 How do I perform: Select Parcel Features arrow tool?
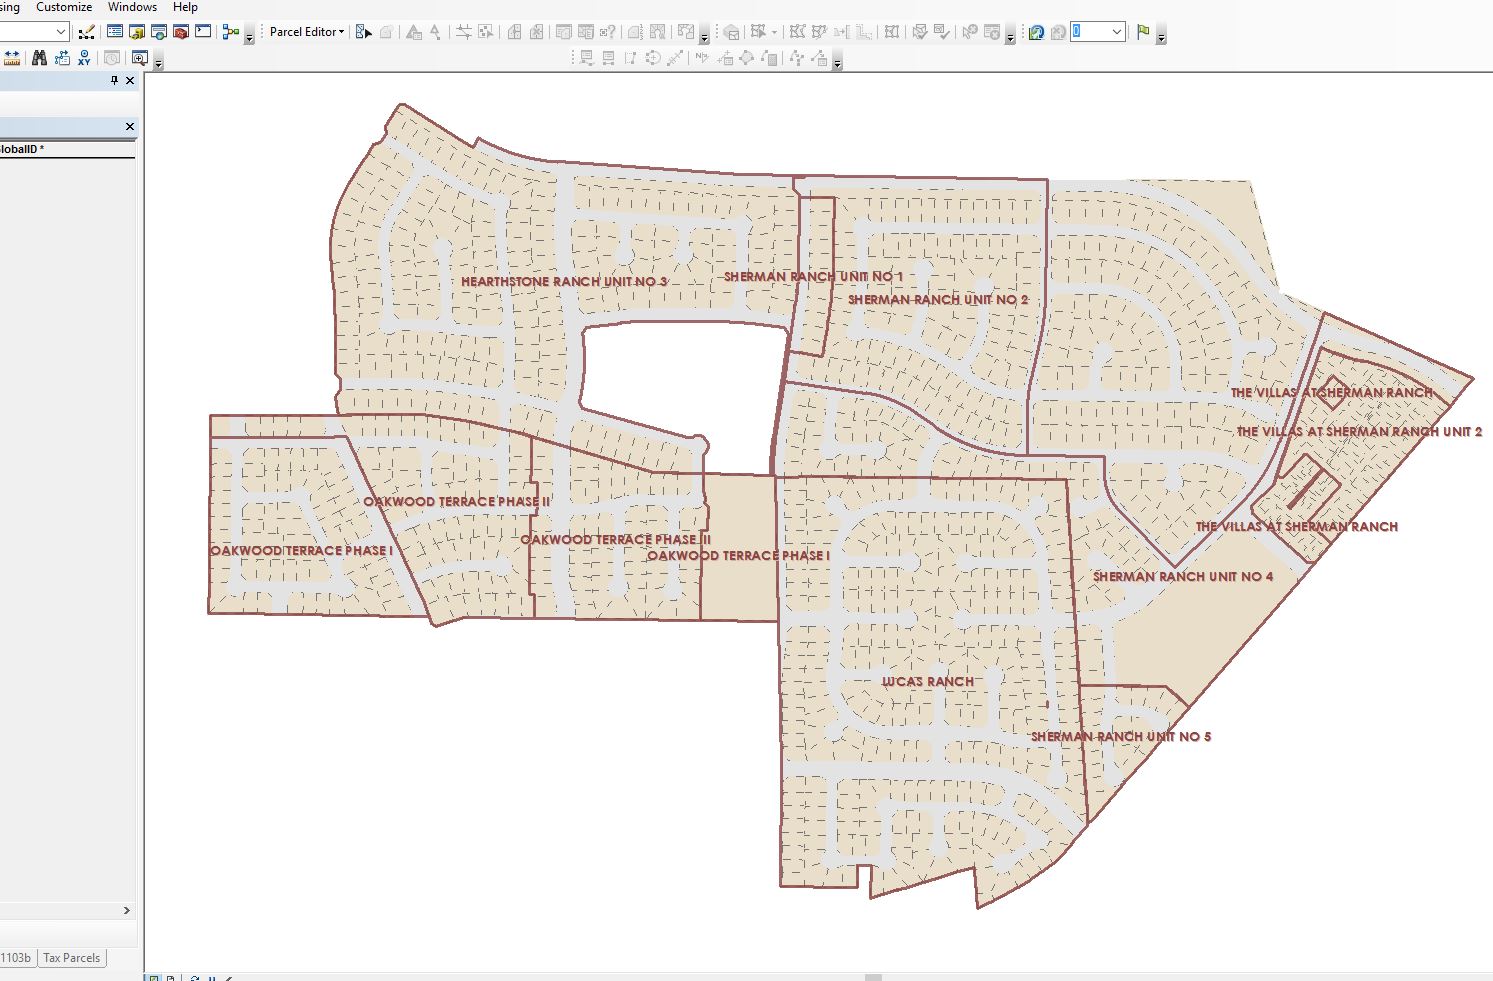(x=363, y=32)
